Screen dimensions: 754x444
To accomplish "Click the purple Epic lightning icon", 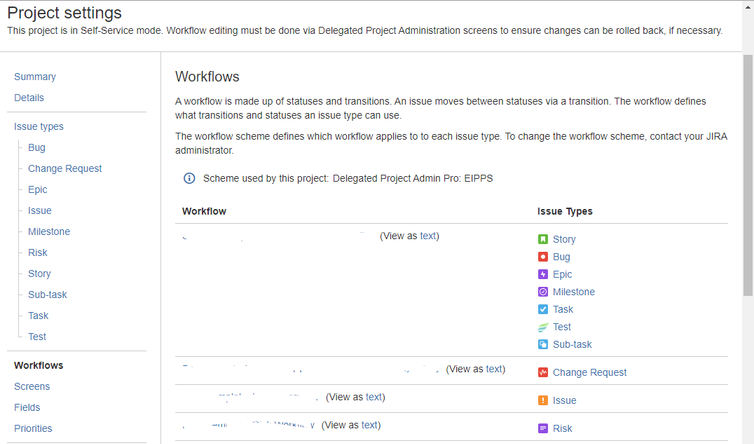I will 543,274.
